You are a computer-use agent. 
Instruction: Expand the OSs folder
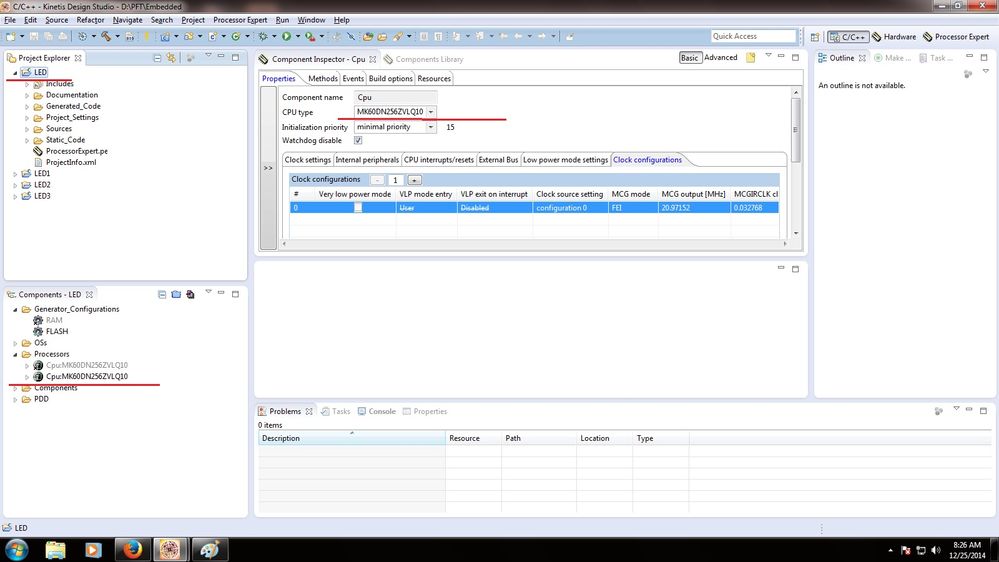15,343
